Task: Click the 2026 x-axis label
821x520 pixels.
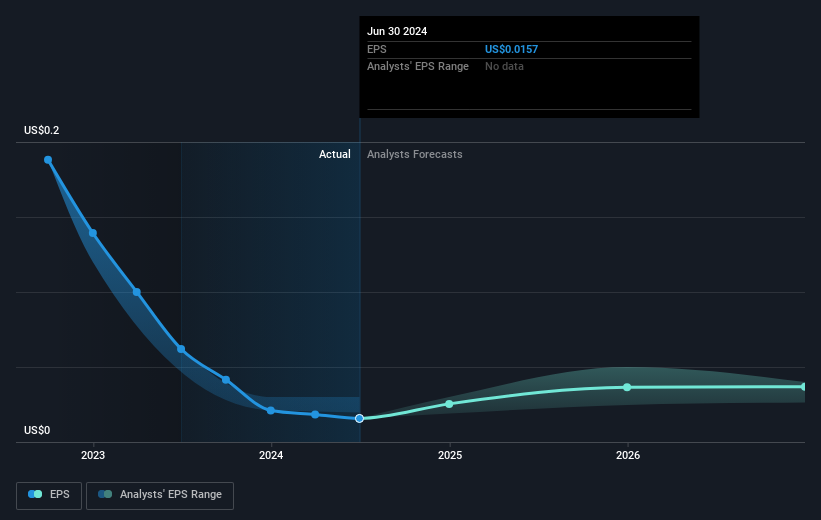Action: coord(628,456)
